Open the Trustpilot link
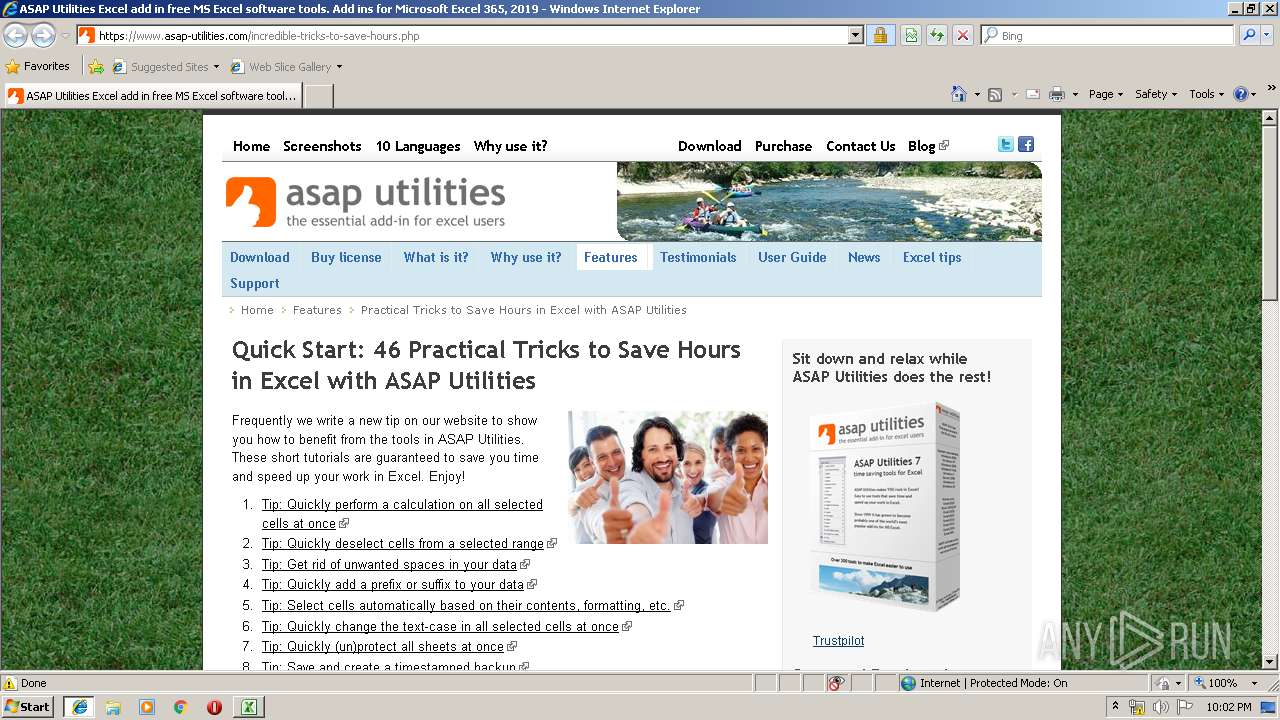 coord(838,641)
